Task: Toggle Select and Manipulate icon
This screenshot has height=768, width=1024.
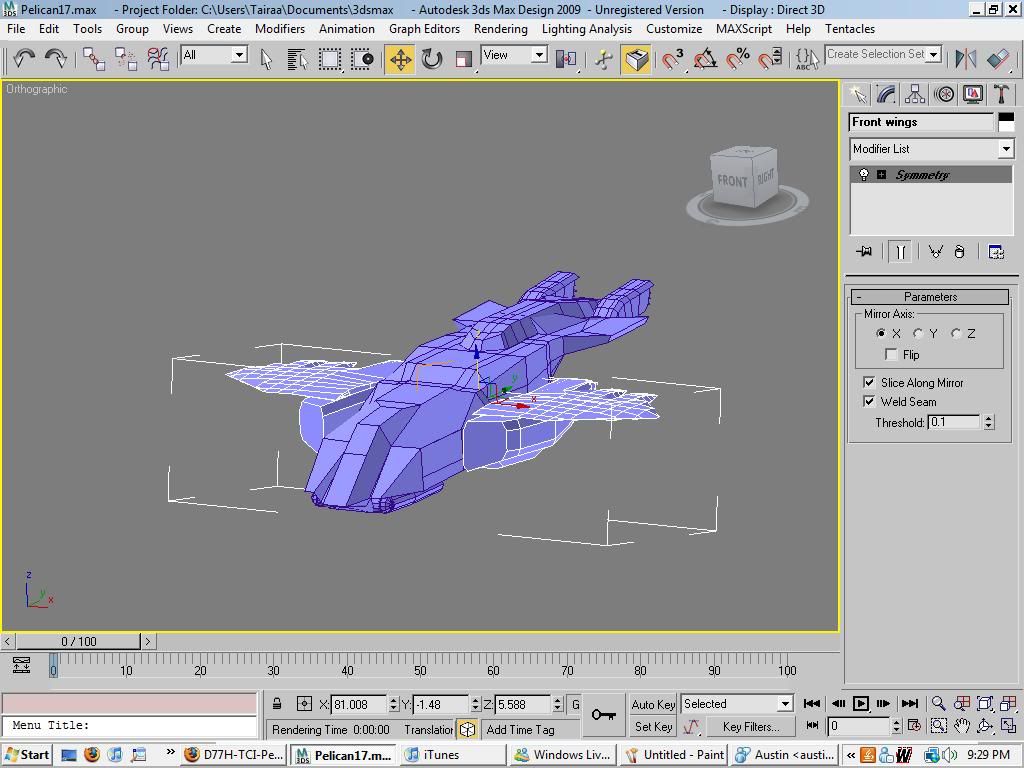Action: (x=604, y=59)
